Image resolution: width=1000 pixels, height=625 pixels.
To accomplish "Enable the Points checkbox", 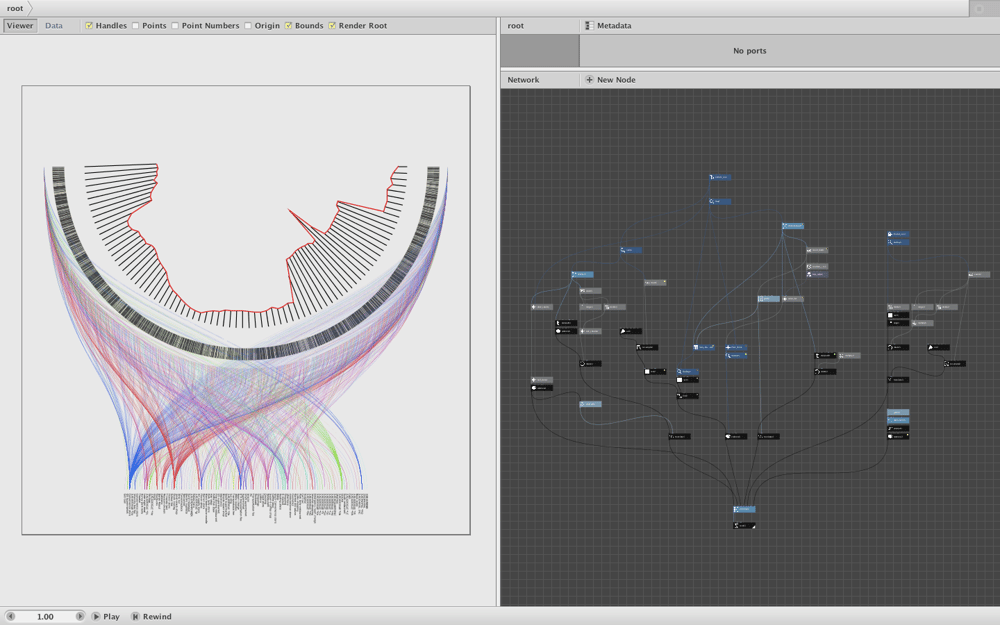I will [x=135, y=26].
